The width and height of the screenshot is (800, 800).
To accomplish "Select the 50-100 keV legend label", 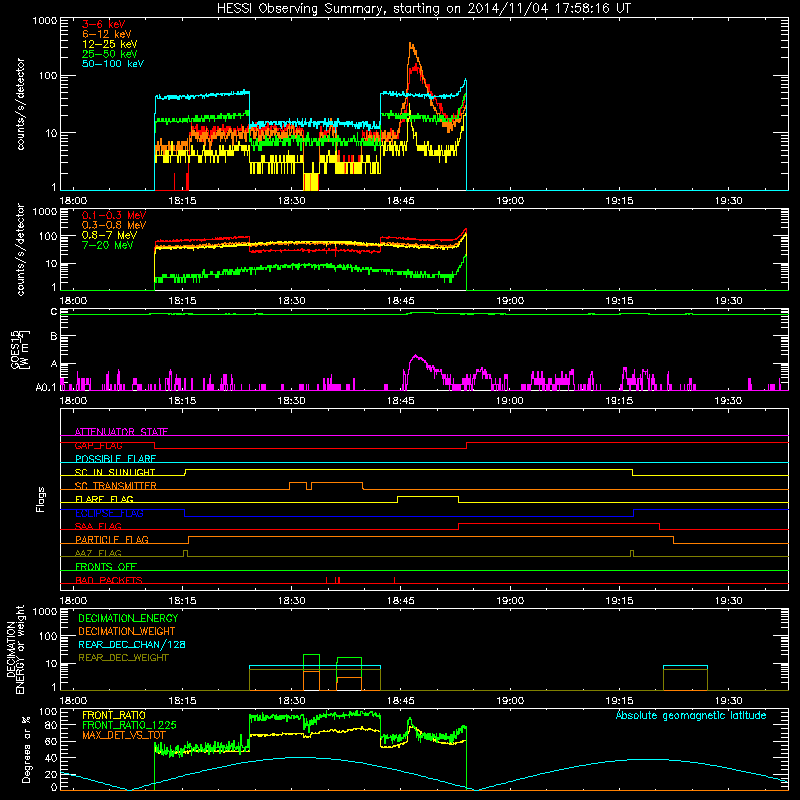I will [x=113, y=64].
